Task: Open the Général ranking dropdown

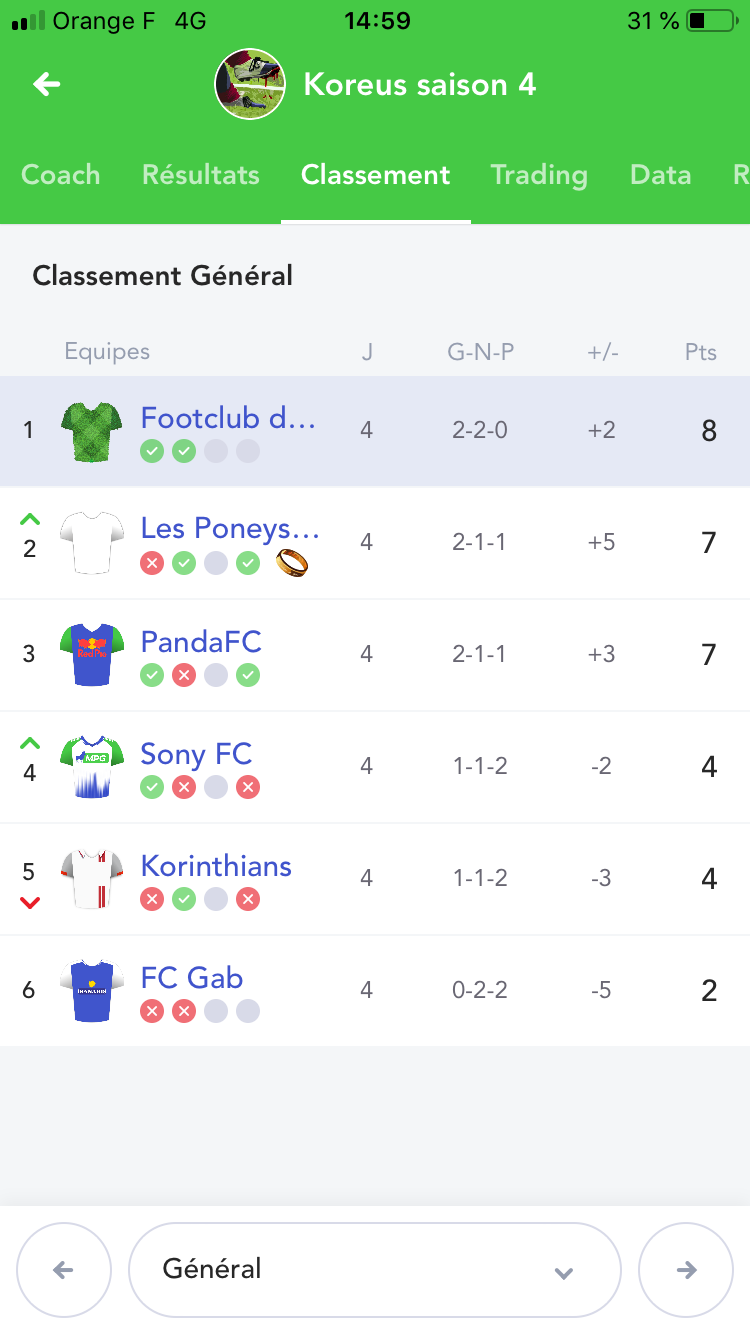Action: [x=374, y=1270]
